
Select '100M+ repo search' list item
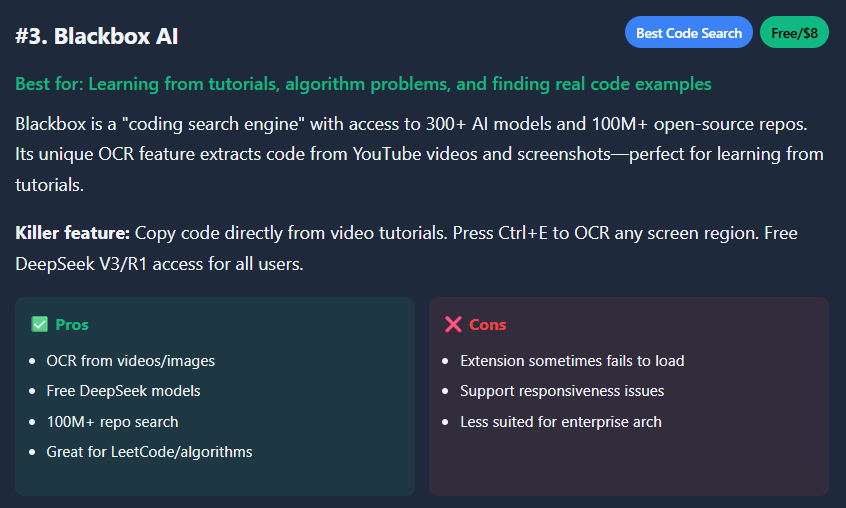(x=112, y=421)
